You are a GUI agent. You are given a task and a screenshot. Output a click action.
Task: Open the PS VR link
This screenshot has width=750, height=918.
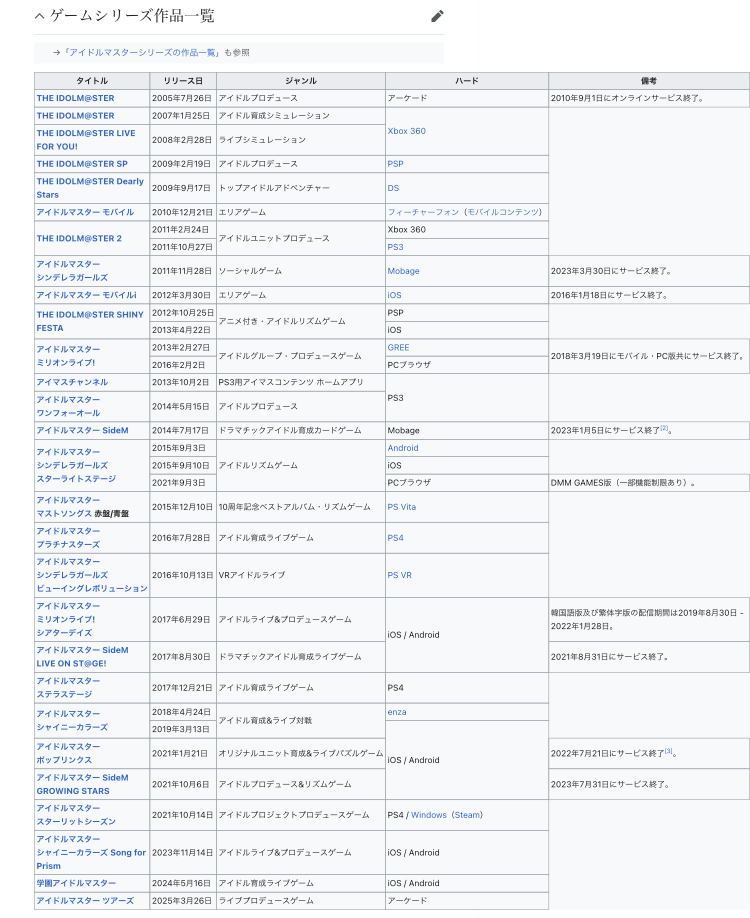point(399,575)
